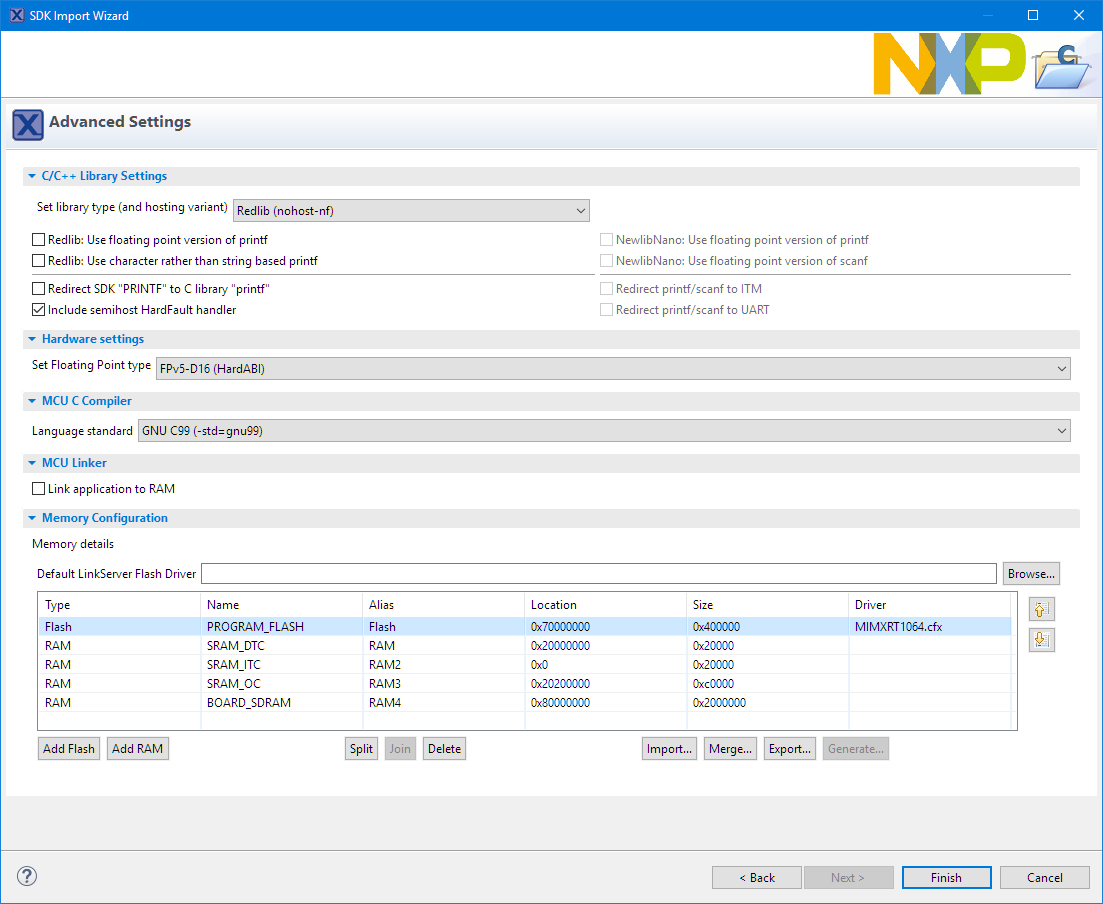This screenshot has height=904, width=1103.
Task: Click the C project folder icon
Action: click(x=1061, y=66)
